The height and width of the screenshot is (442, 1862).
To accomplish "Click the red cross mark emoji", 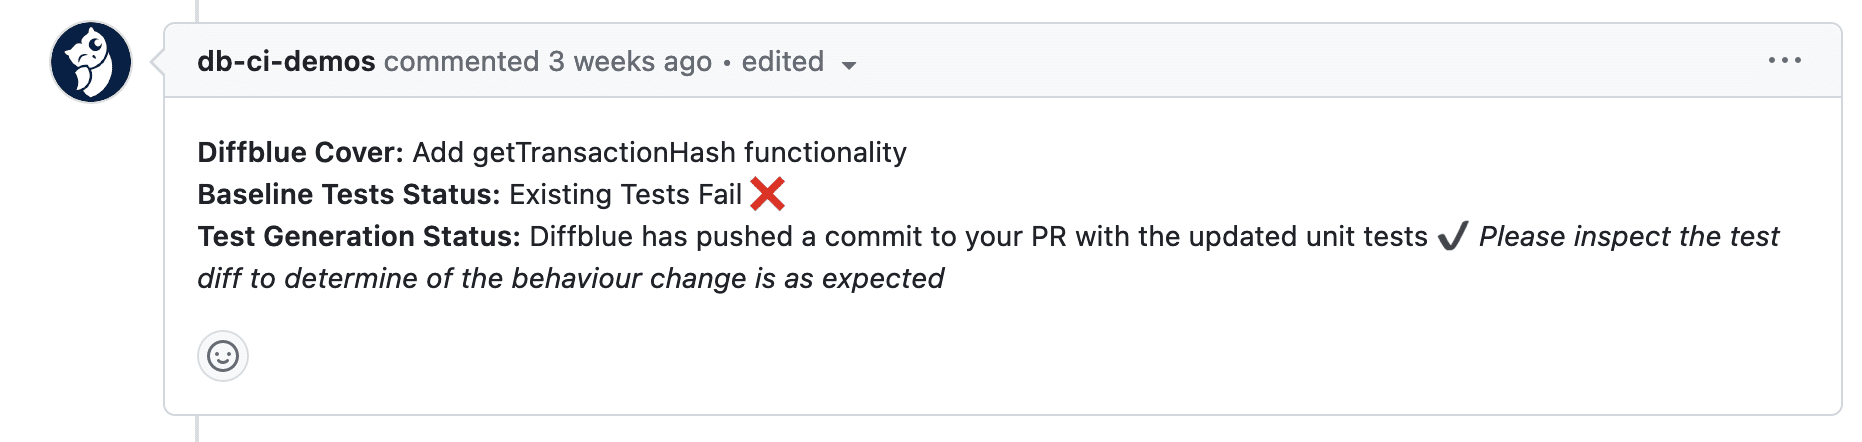I will point(767,193).
